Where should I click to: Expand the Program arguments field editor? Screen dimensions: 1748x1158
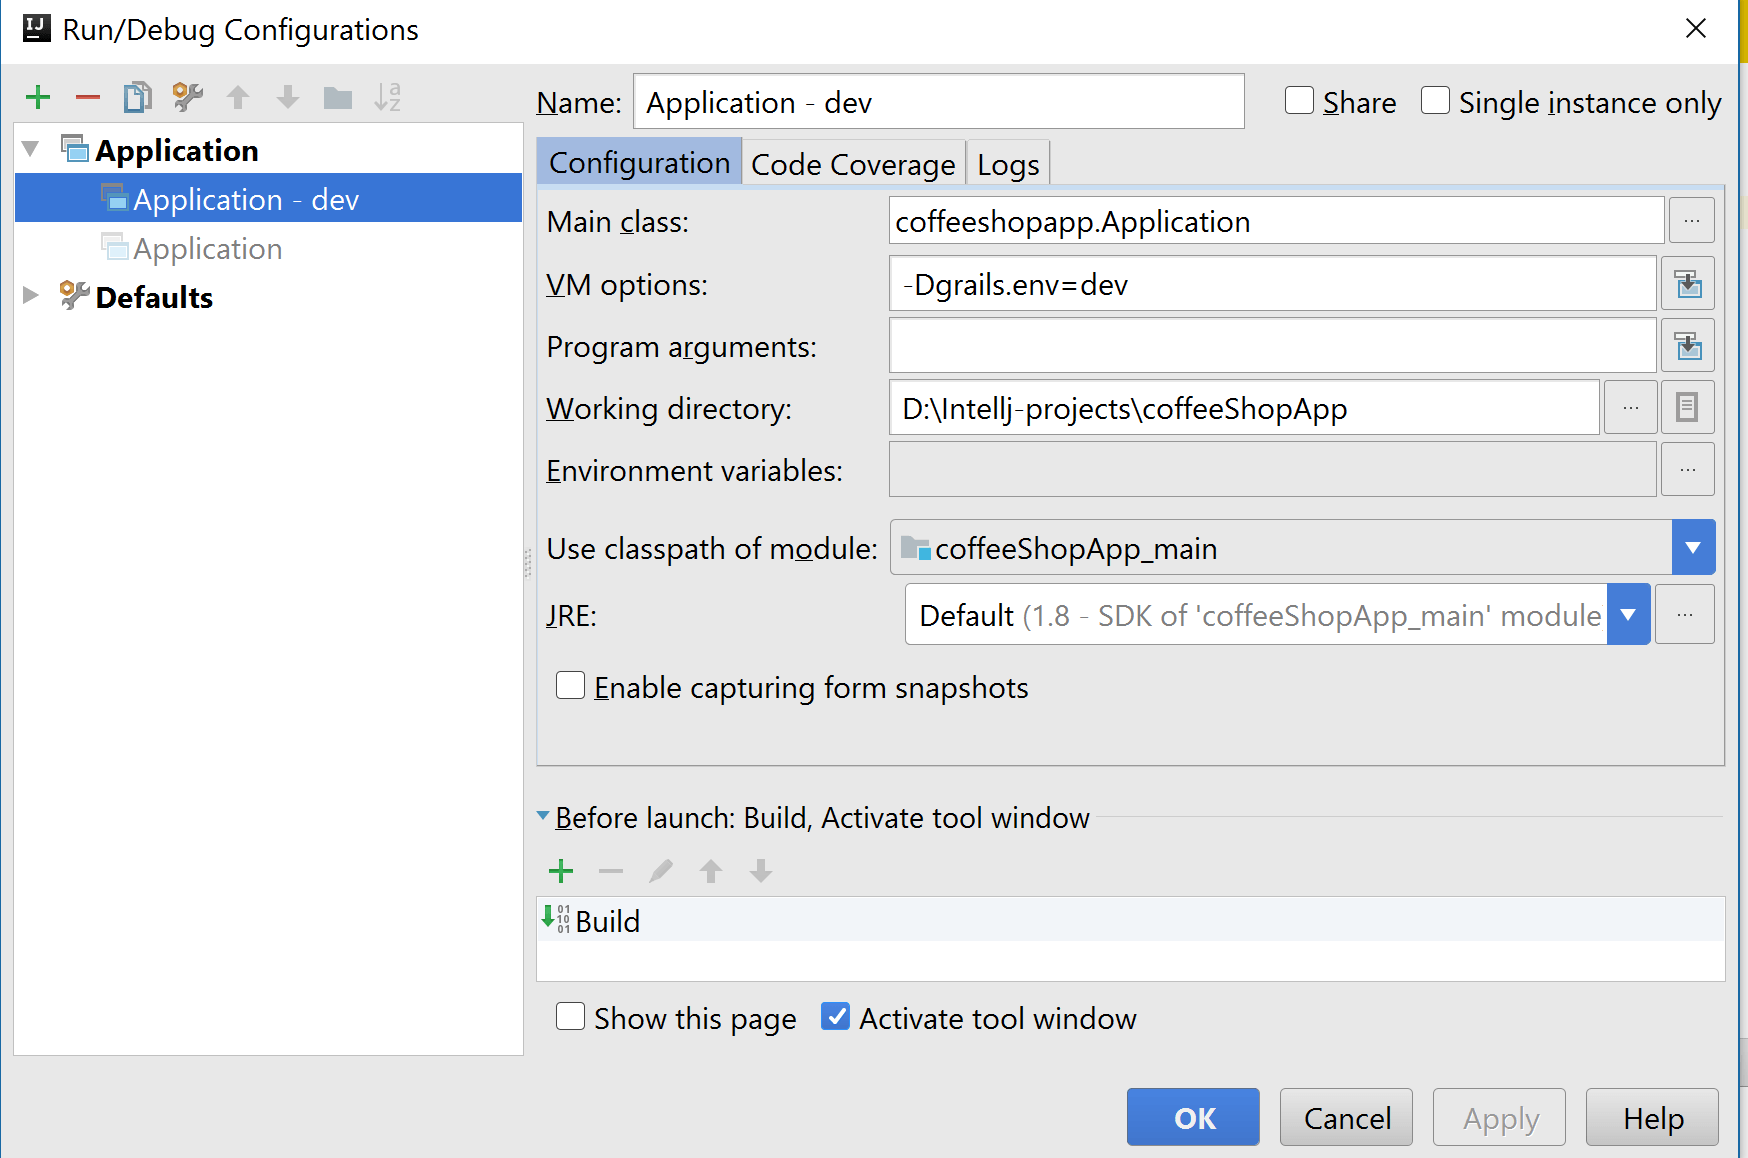point(1688,347)
